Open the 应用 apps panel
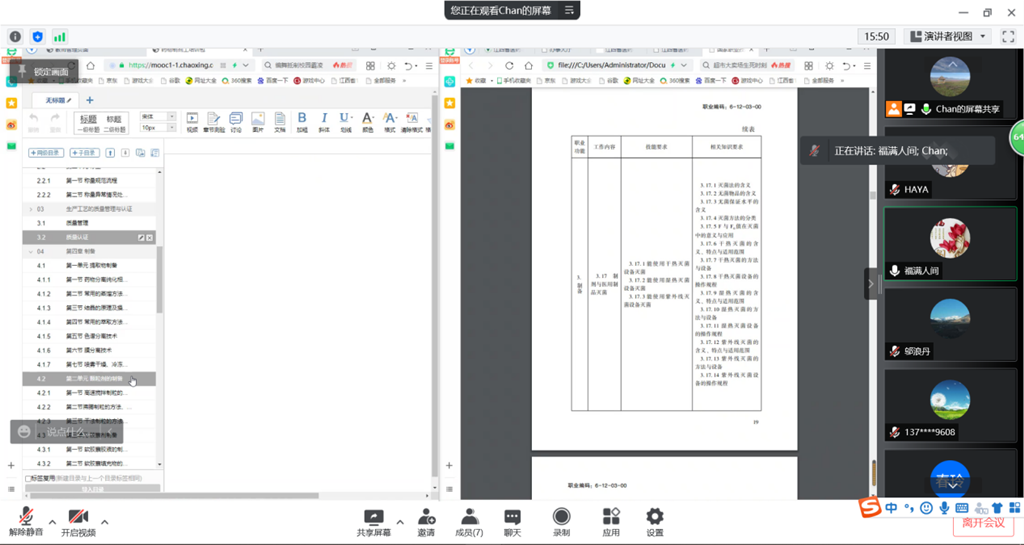The height and width of the screenshot is (545, 1024). click(611, 523)
